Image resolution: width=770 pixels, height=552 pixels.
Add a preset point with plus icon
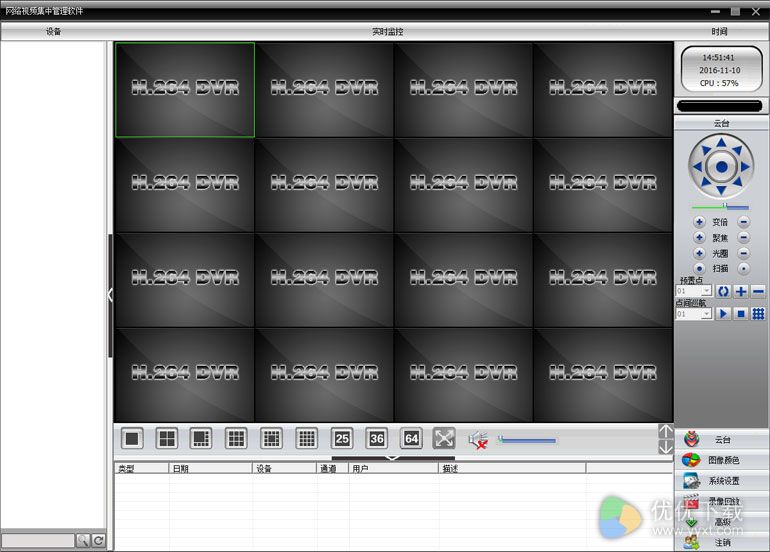[x=741, y=291]
